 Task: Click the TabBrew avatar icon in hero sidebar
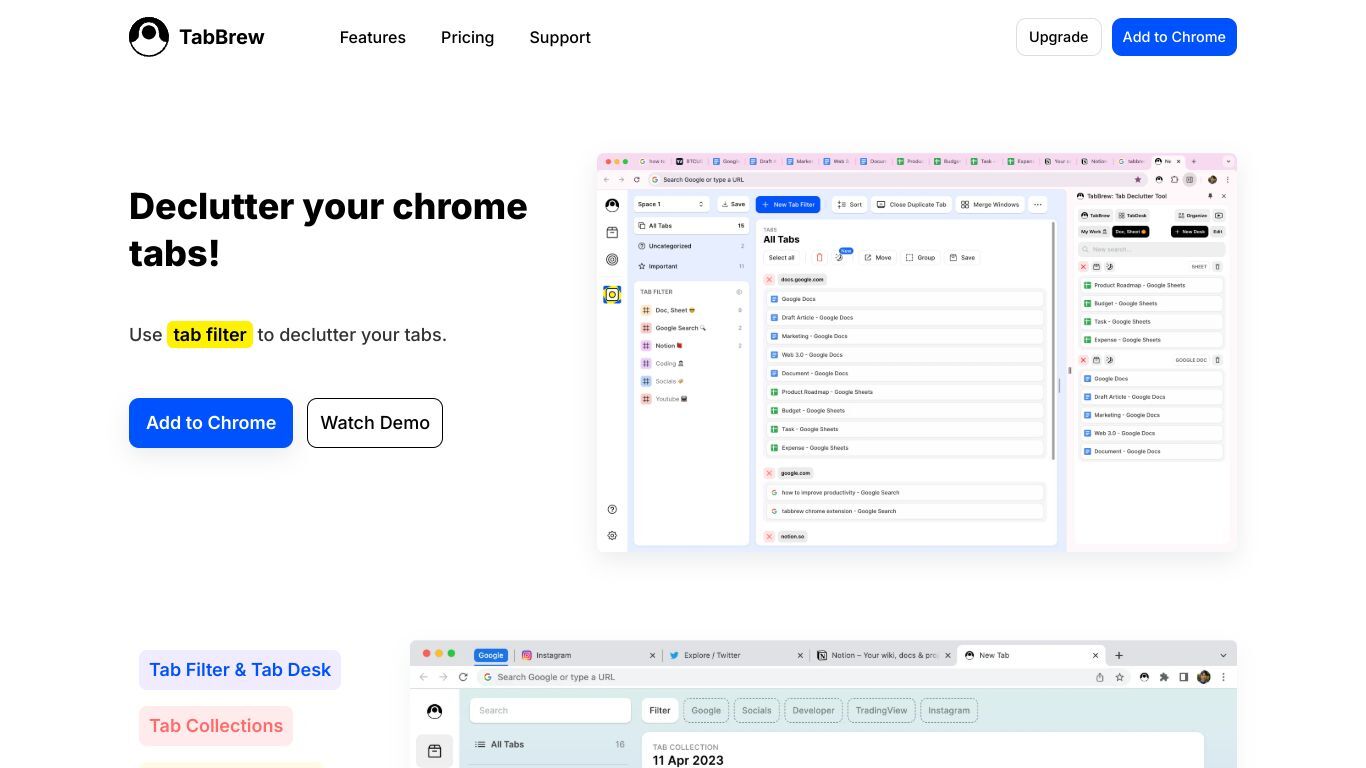pos(612,205)
